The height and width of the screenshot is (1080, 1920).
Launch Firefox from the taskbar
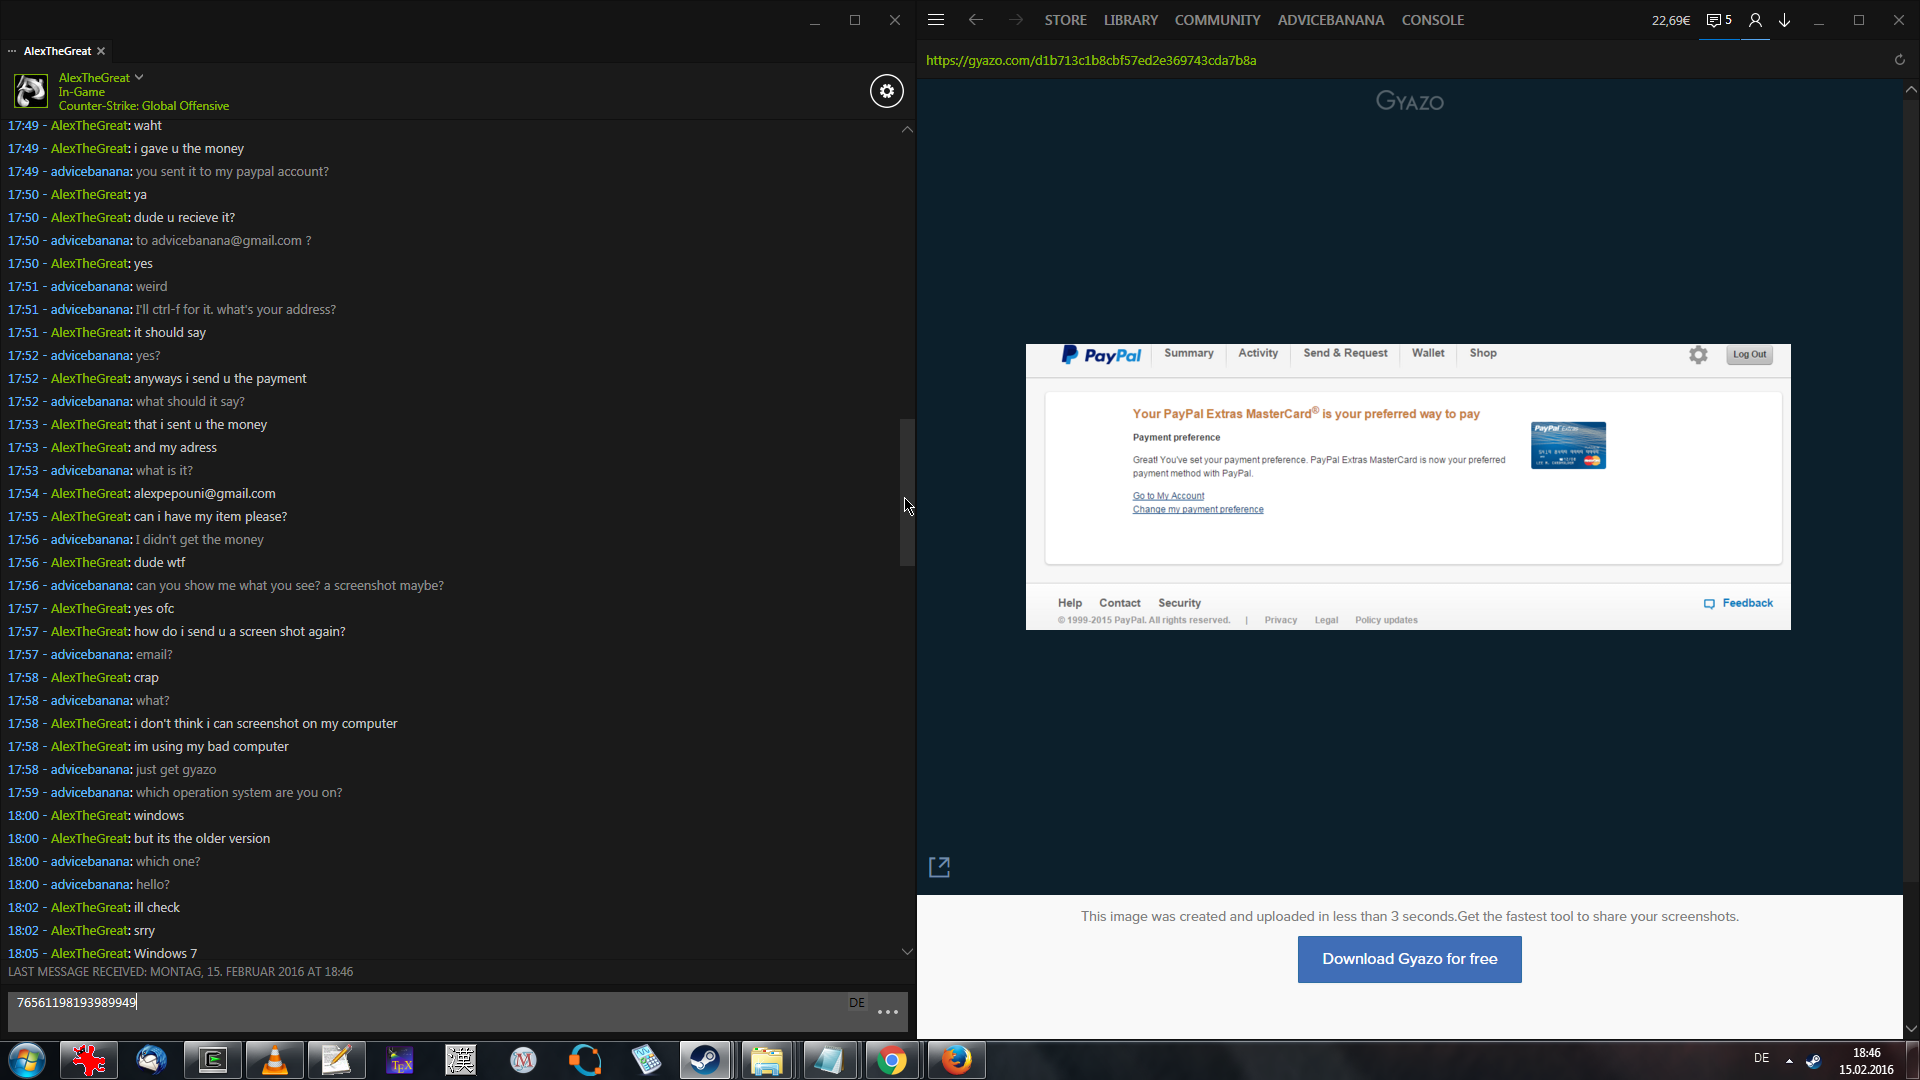956,1060
